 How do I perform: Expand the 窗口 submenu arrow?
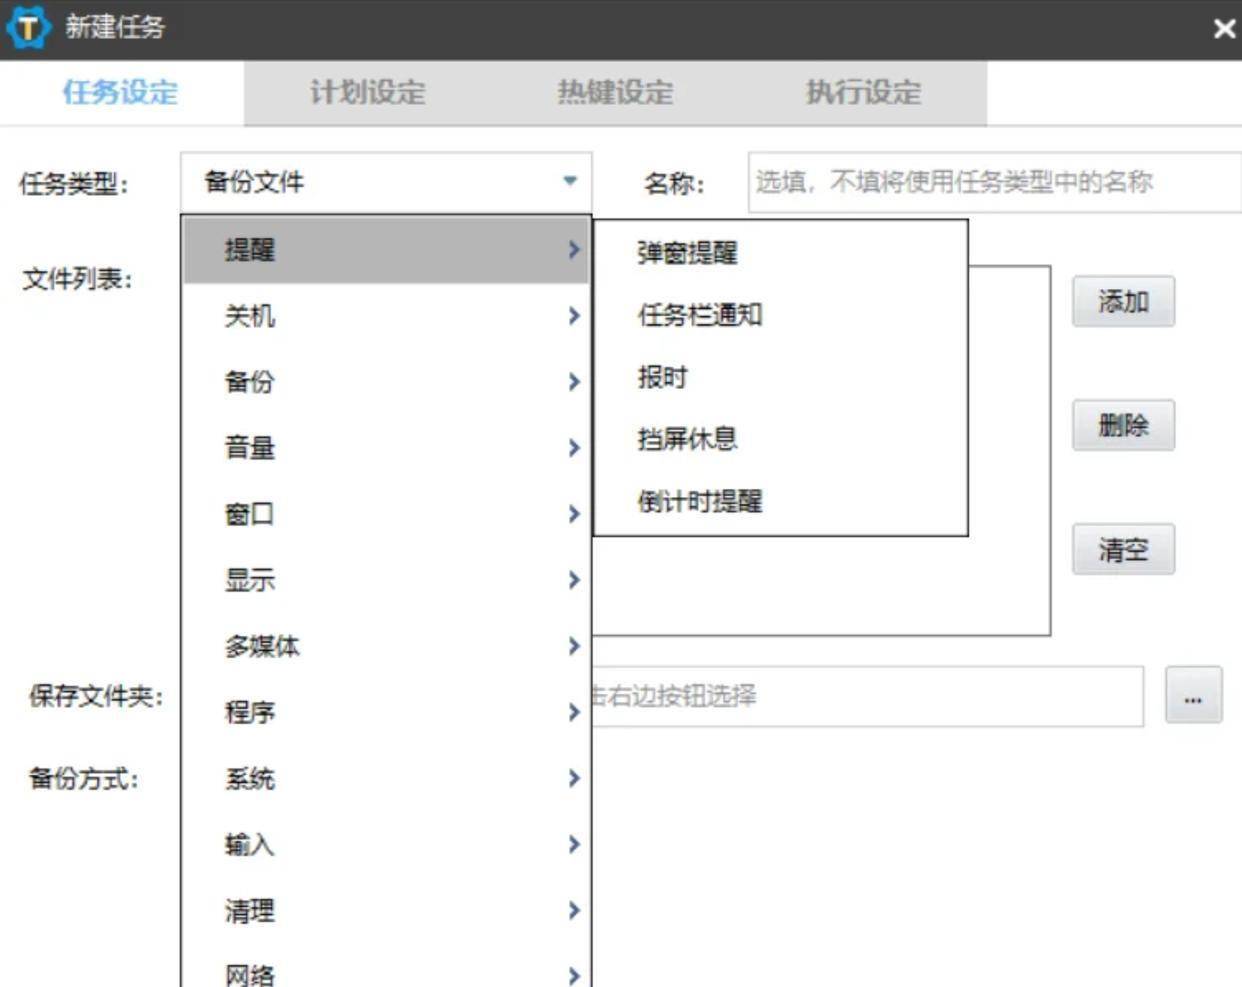[574, 513]
